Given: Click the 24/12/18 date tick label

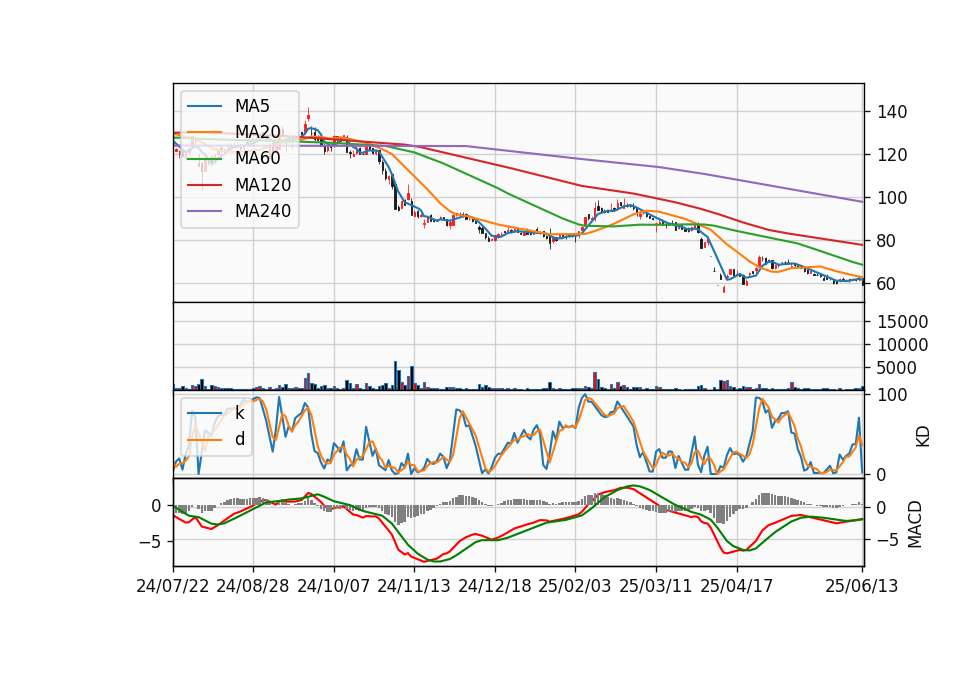Looking at the screenshot, I should pos(495,586).
